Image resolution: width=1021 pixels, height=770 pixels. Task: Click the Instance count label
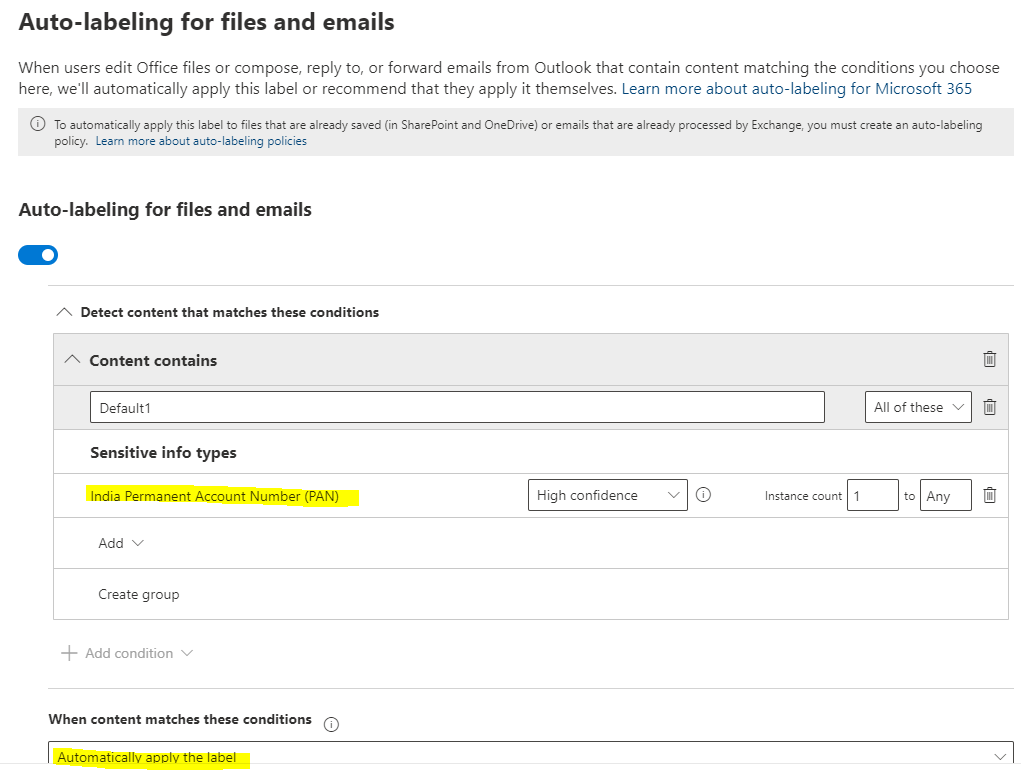tap(803, 496)
